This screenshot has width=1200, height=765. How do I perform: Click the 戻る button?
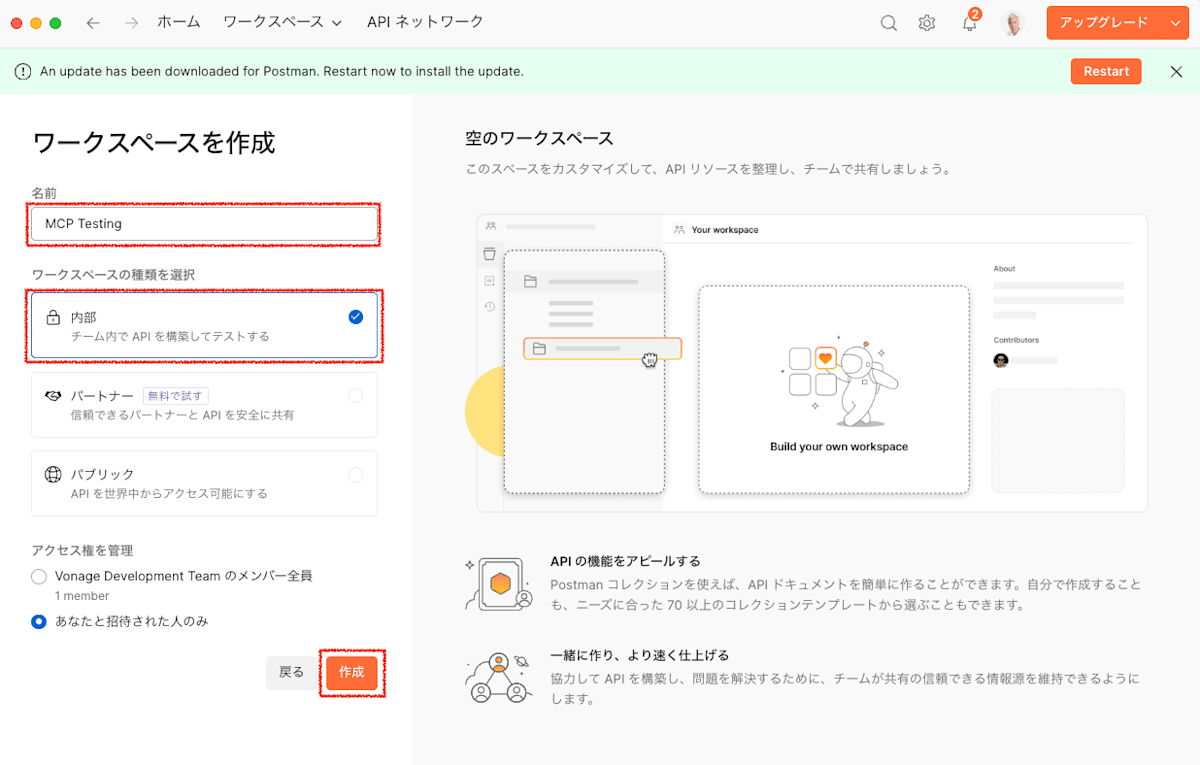(x=291, y=673)
